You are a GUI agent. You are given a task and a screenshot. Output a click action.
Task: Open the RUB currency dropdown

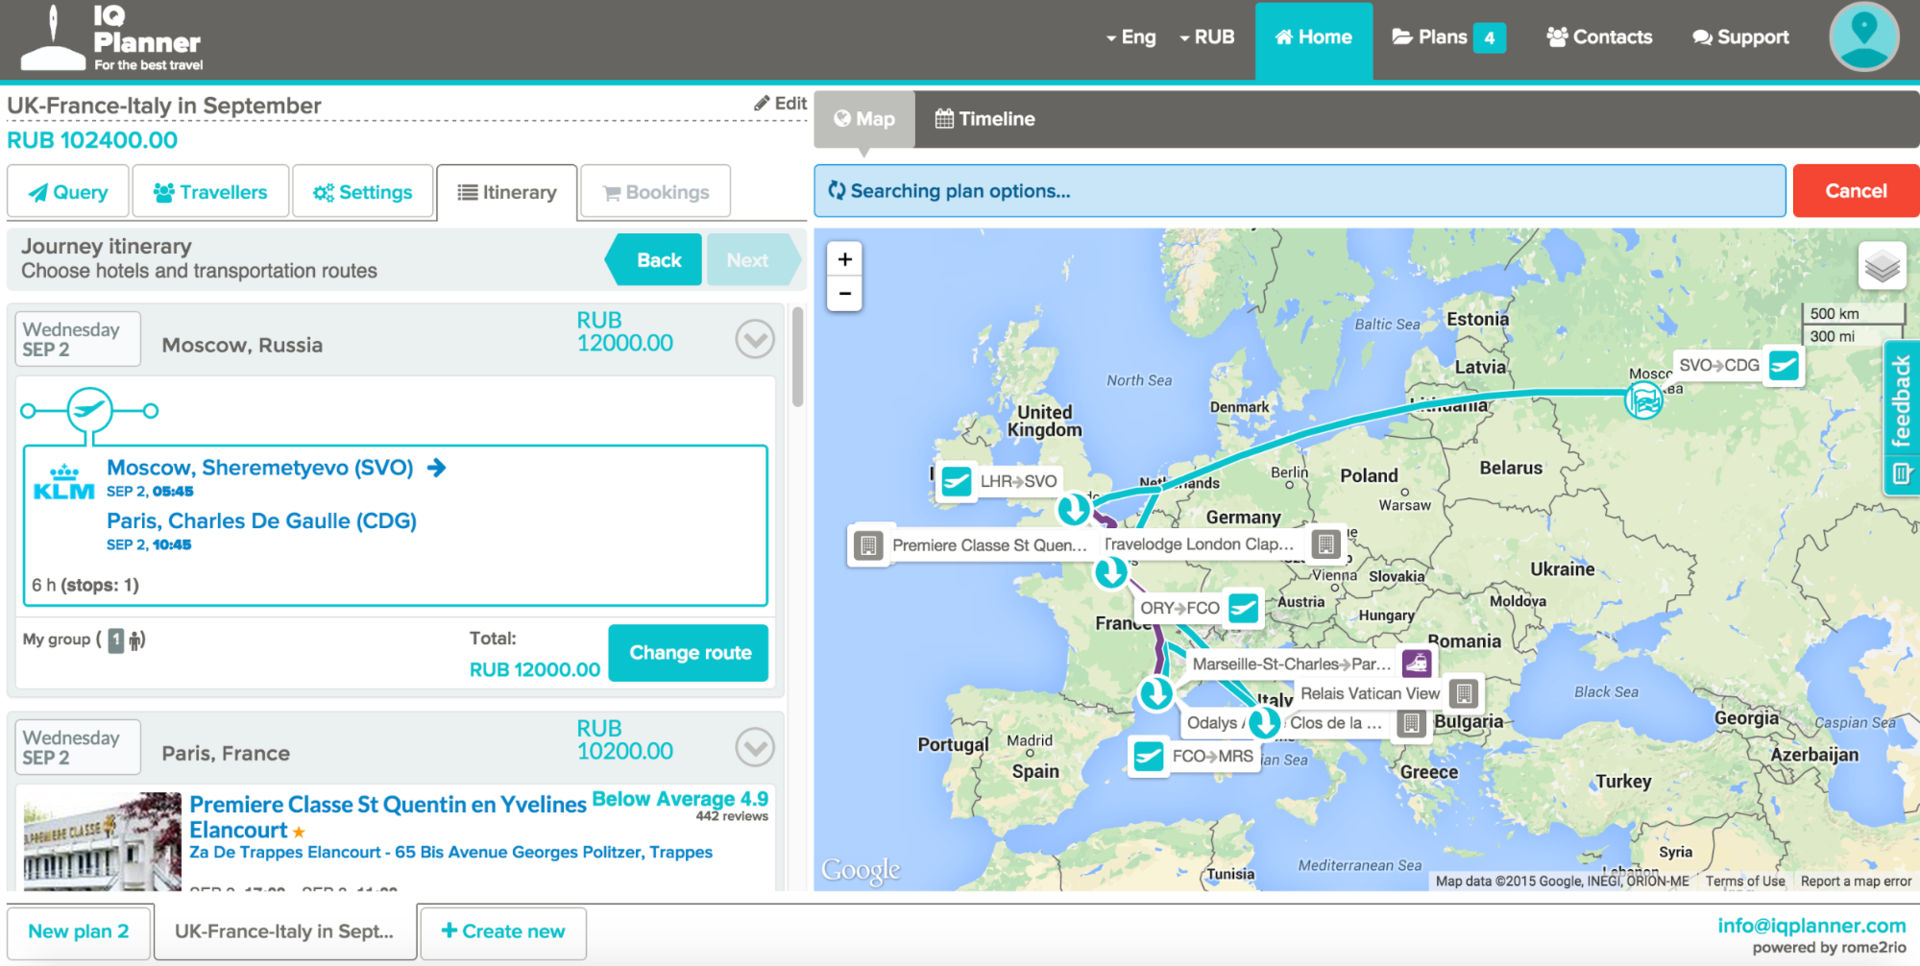1207,37
